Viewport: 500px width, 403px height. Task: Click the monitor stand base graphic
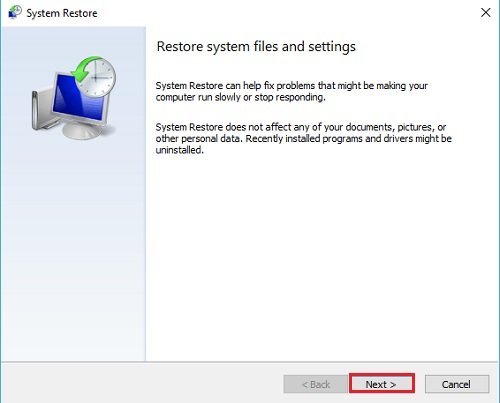point(82,130)
